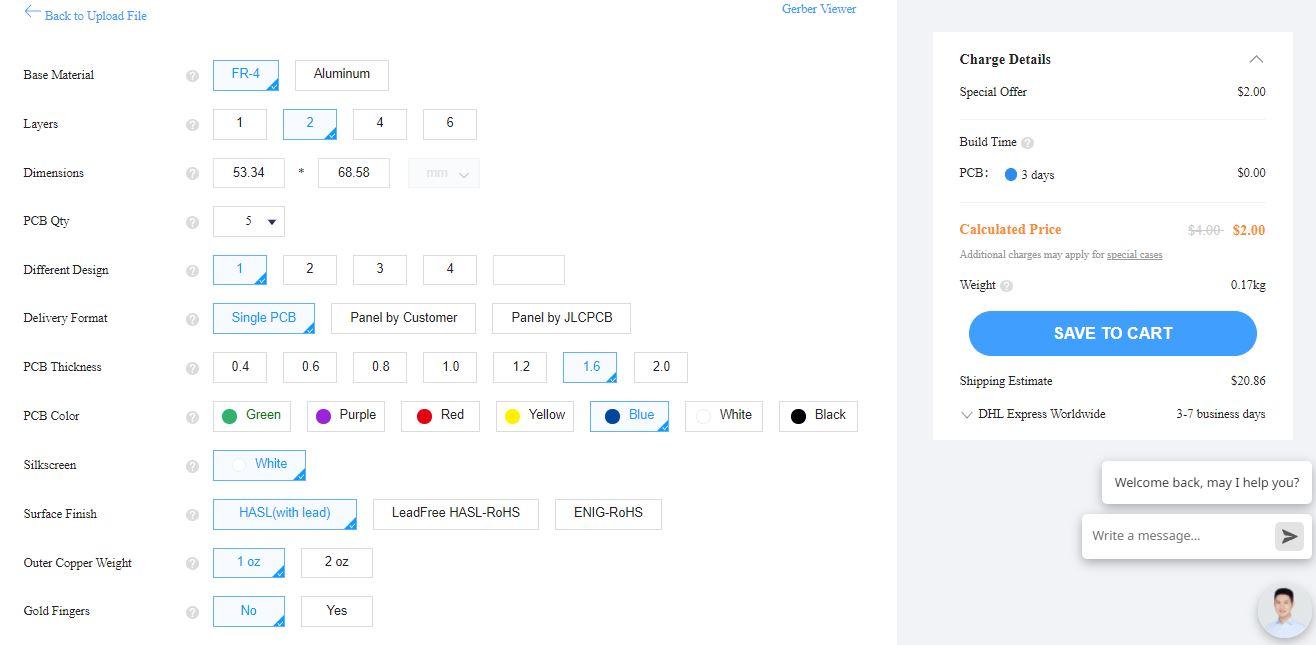Open help icon next to Build Time
This screenshot has width=1316, height=645.
[x=1027, y=143]
